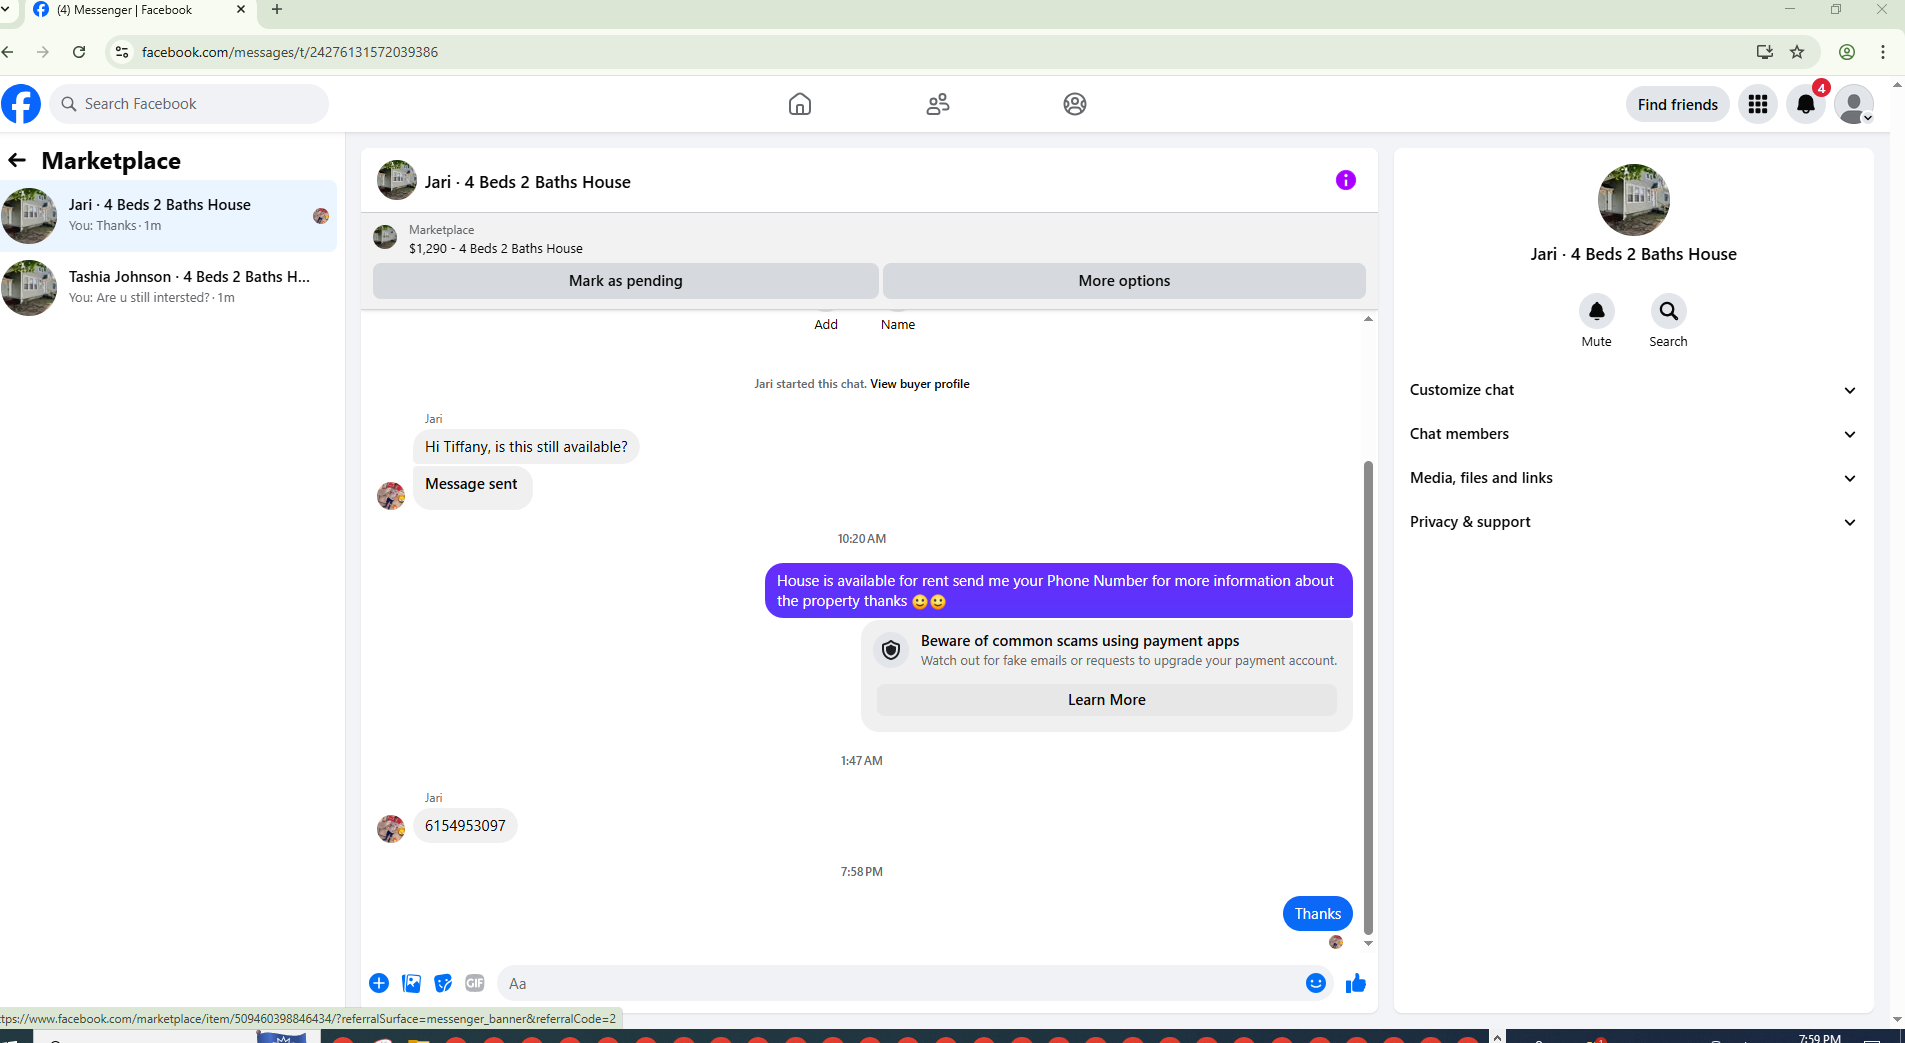
Task: Bookmark this tab star icon
Action: coord(1797,52)
